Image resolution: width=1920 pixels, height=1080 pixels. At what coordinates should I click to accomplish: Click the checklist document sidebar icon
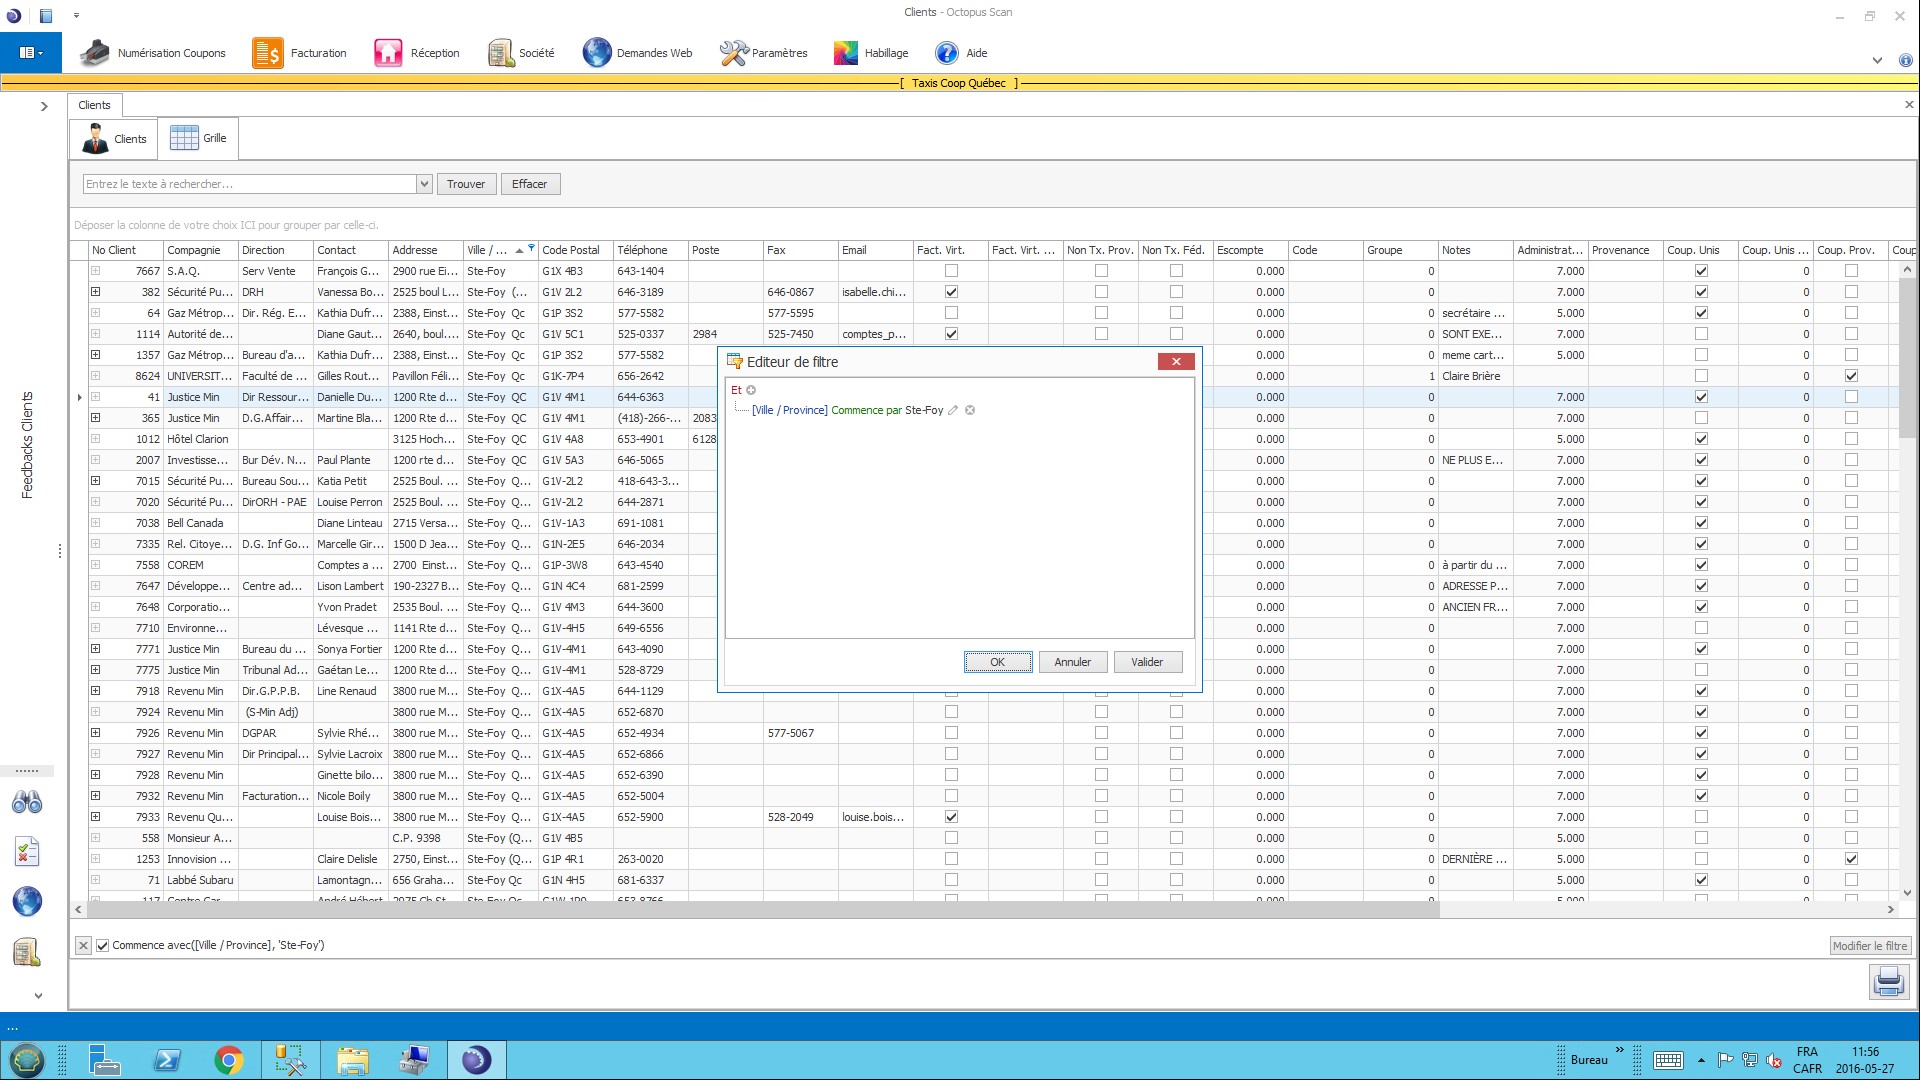[27, 851]
